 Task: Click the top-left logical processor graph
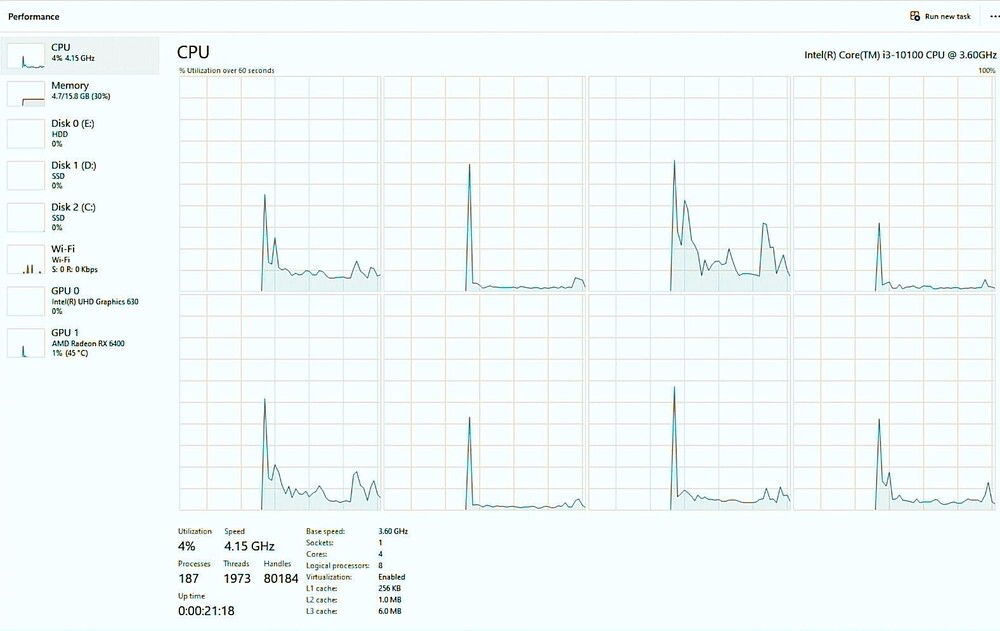(279, 184)
